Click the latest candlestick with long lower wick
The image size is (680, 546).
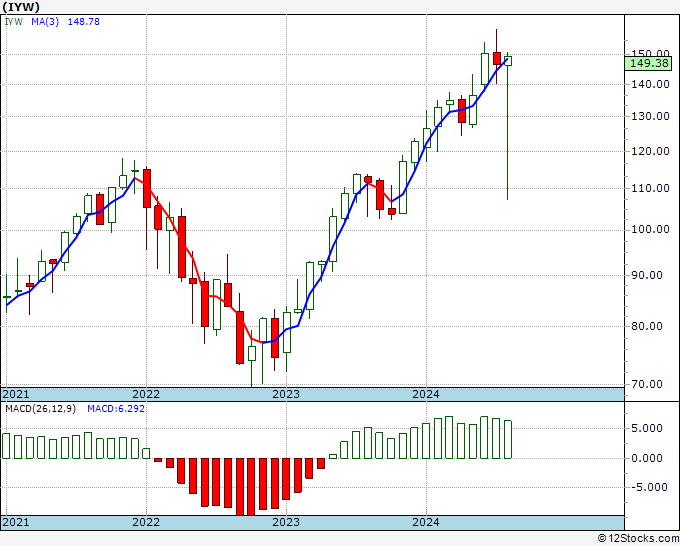point(507,126)
